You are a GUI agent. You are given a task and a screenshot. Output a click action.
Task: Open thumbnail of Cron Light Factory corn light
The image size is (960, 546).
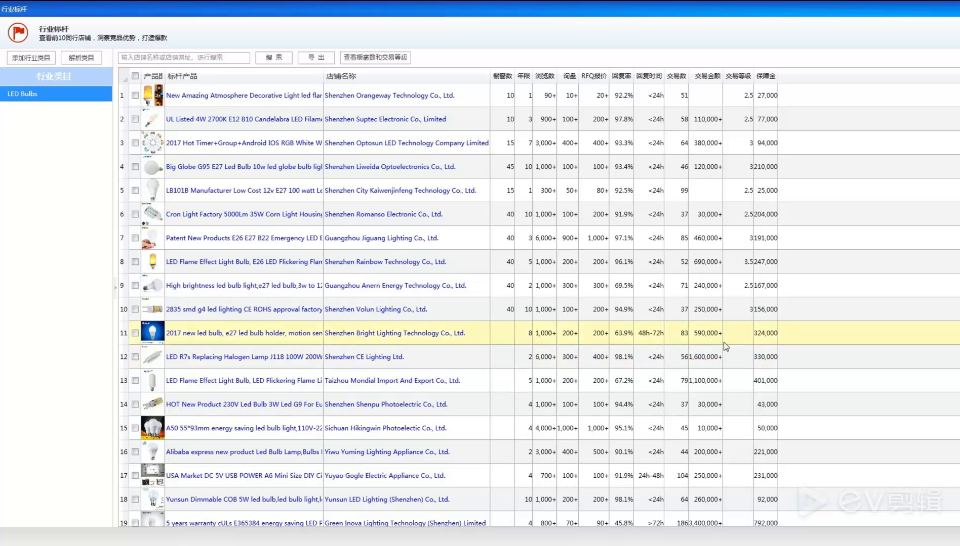point(152,214)
